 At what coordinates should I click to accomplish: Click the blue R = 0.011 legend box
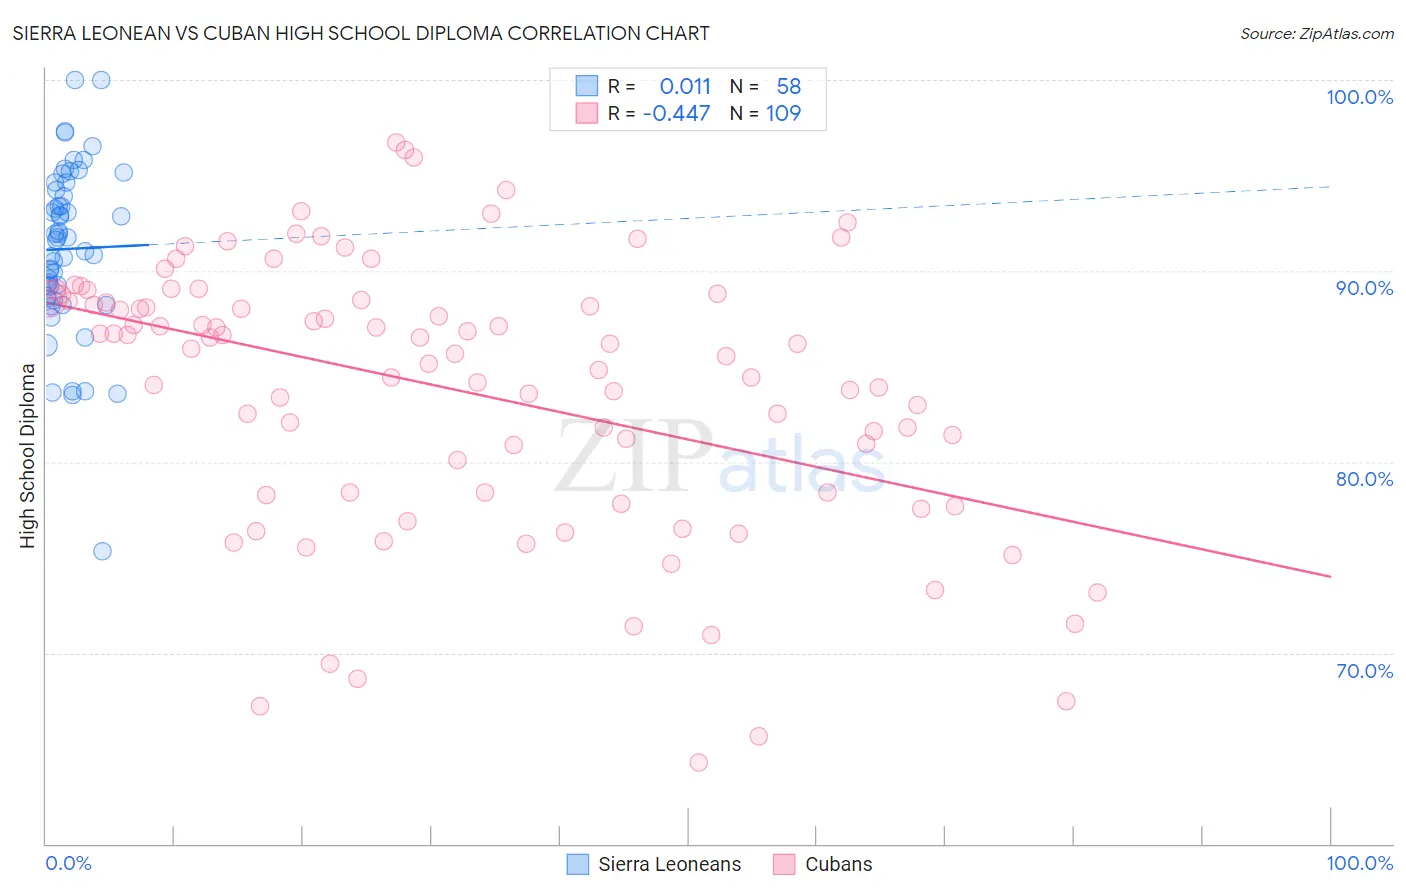586,86
